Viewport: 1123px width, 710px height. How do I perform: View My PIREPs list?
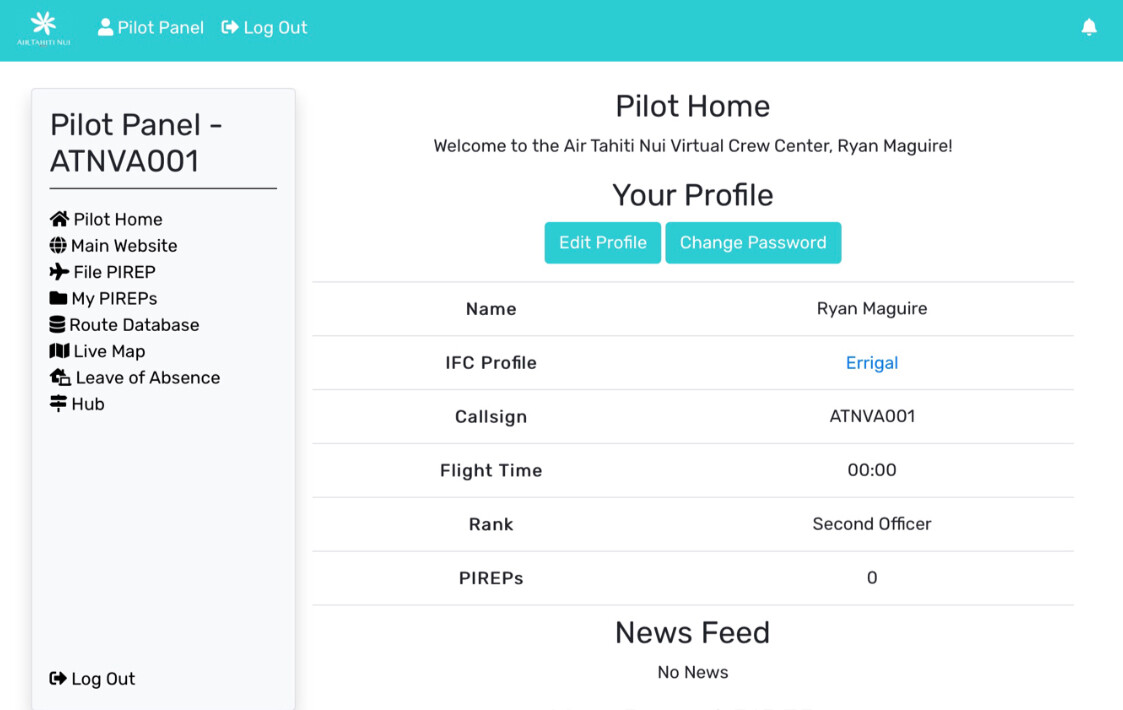coord(103,299)
